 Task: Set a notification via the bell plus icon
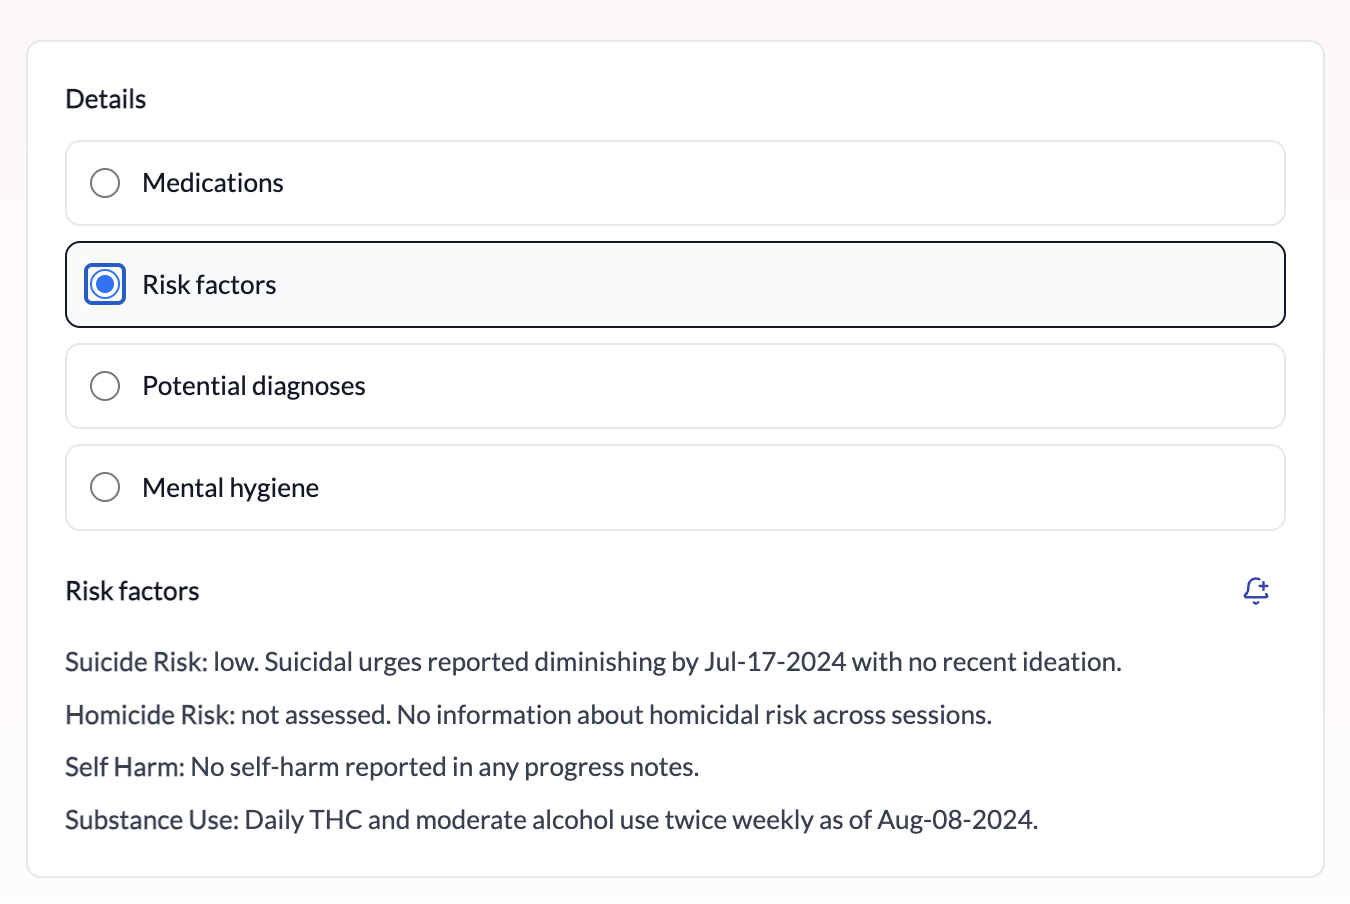[x=1256, y=590]
